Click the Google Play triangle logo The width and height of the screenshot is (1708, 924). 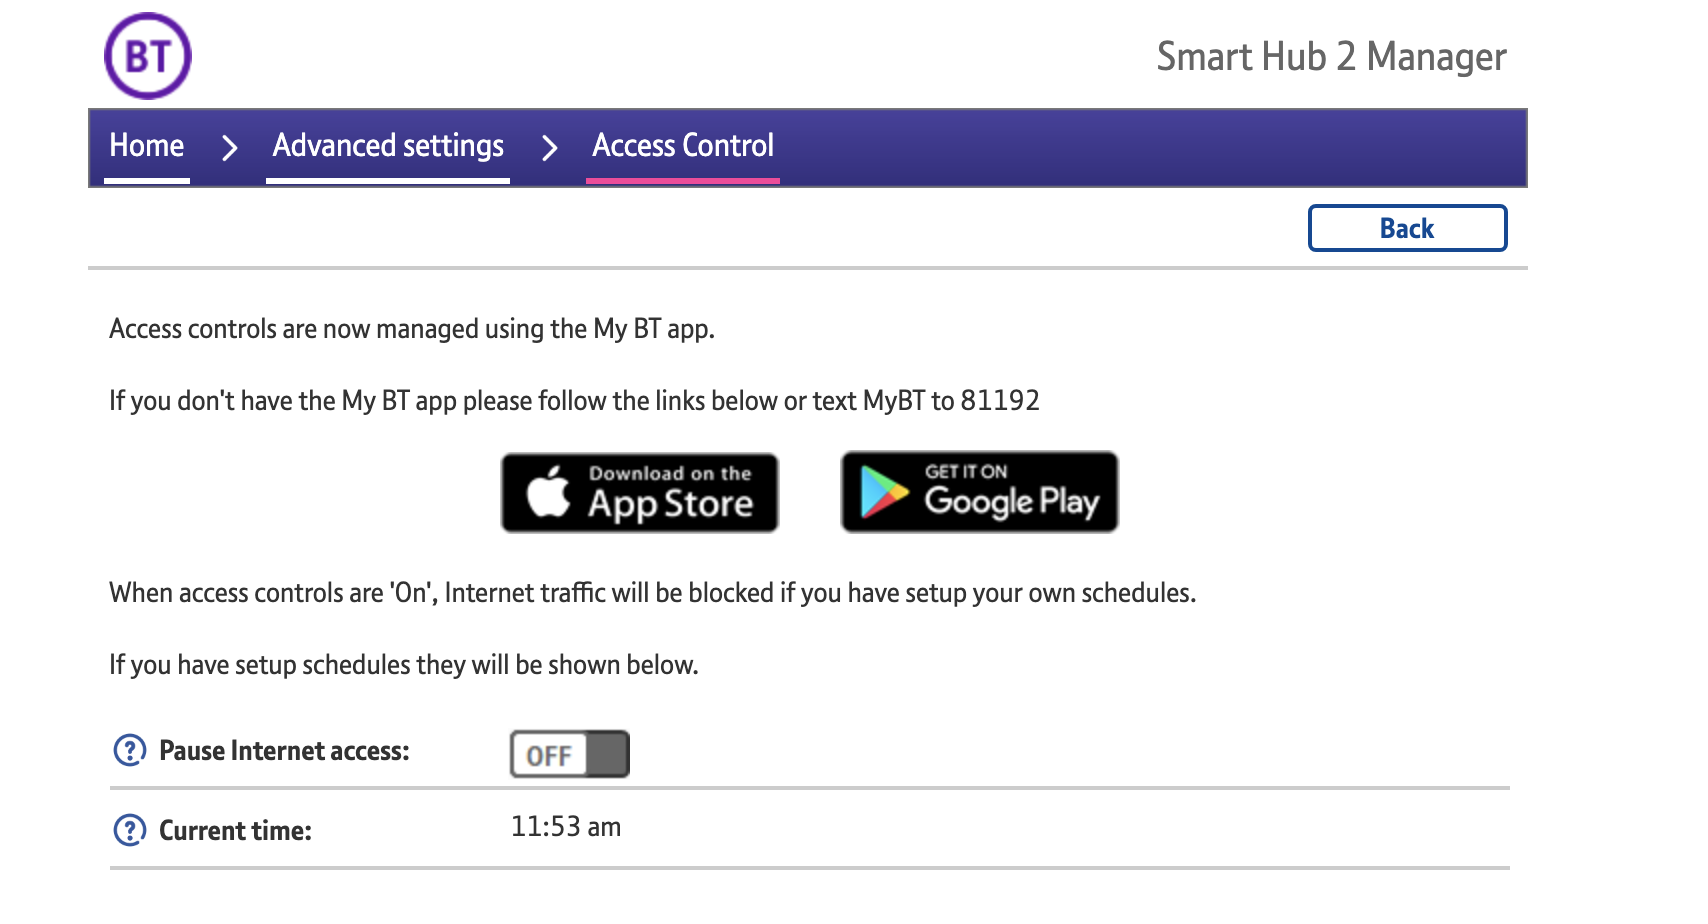tap(883, 492)
